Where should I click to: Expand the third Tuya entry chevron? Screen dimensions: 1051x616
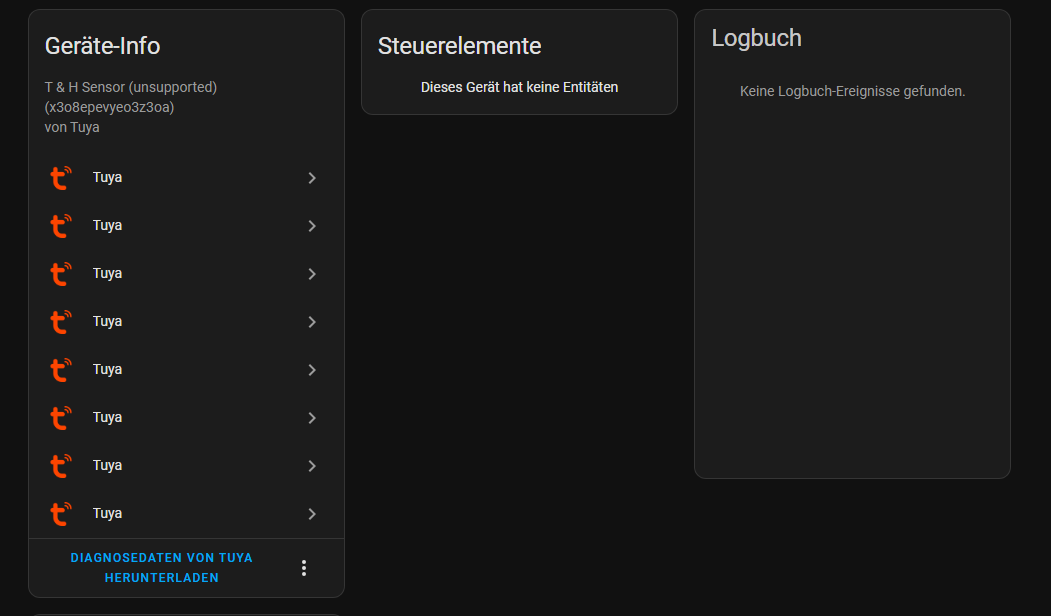pyautogui.click(x=312, y=273)
